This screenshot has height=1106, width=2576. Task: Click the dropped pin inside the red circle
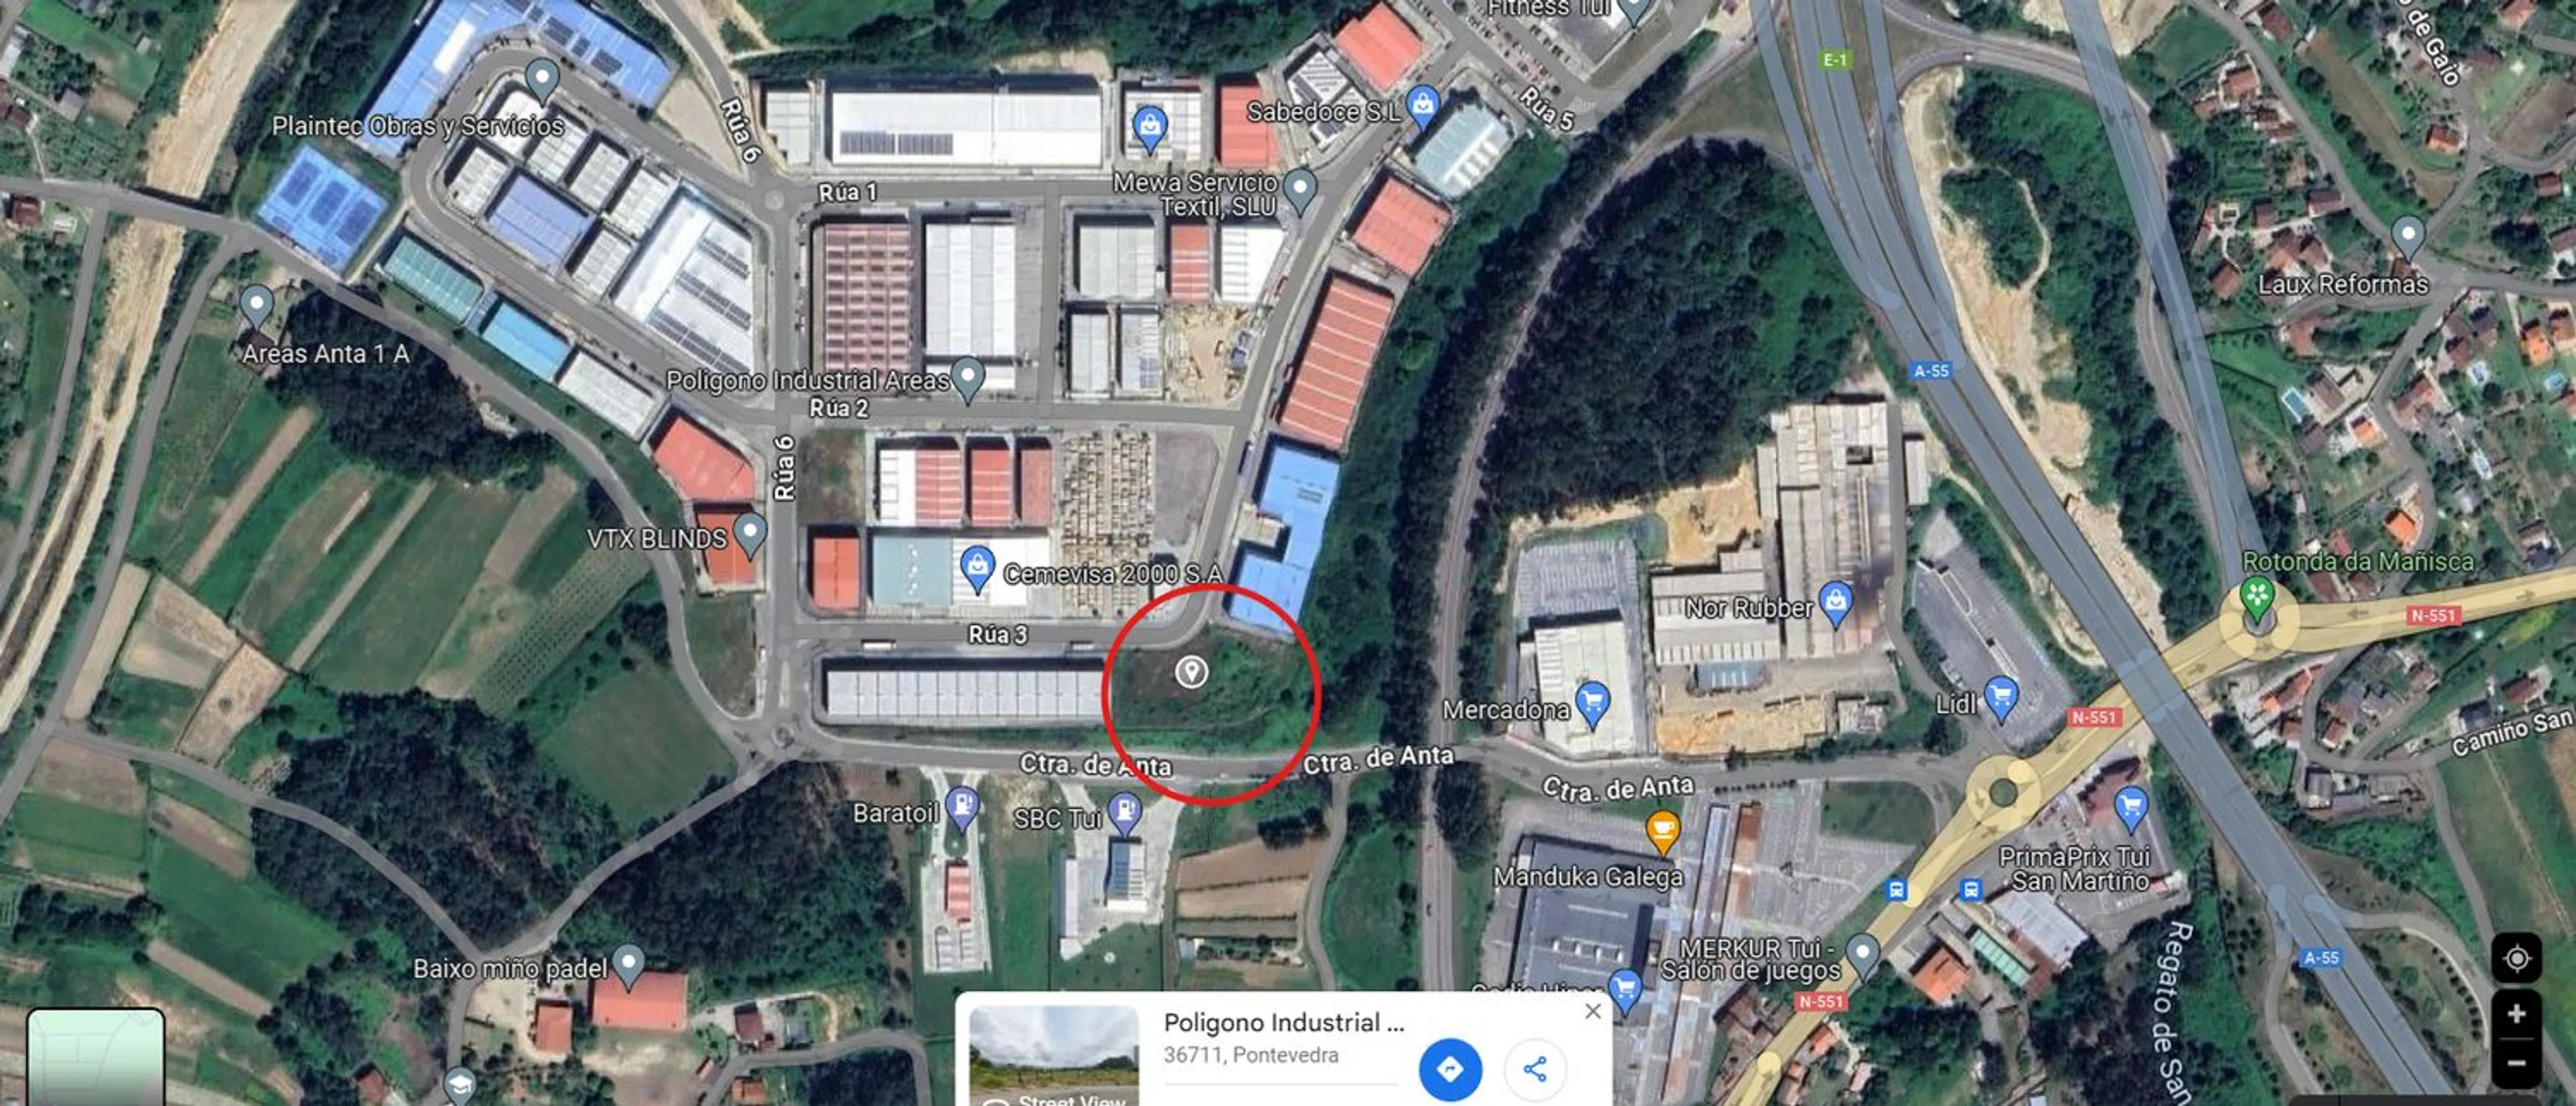[1191, 672]
